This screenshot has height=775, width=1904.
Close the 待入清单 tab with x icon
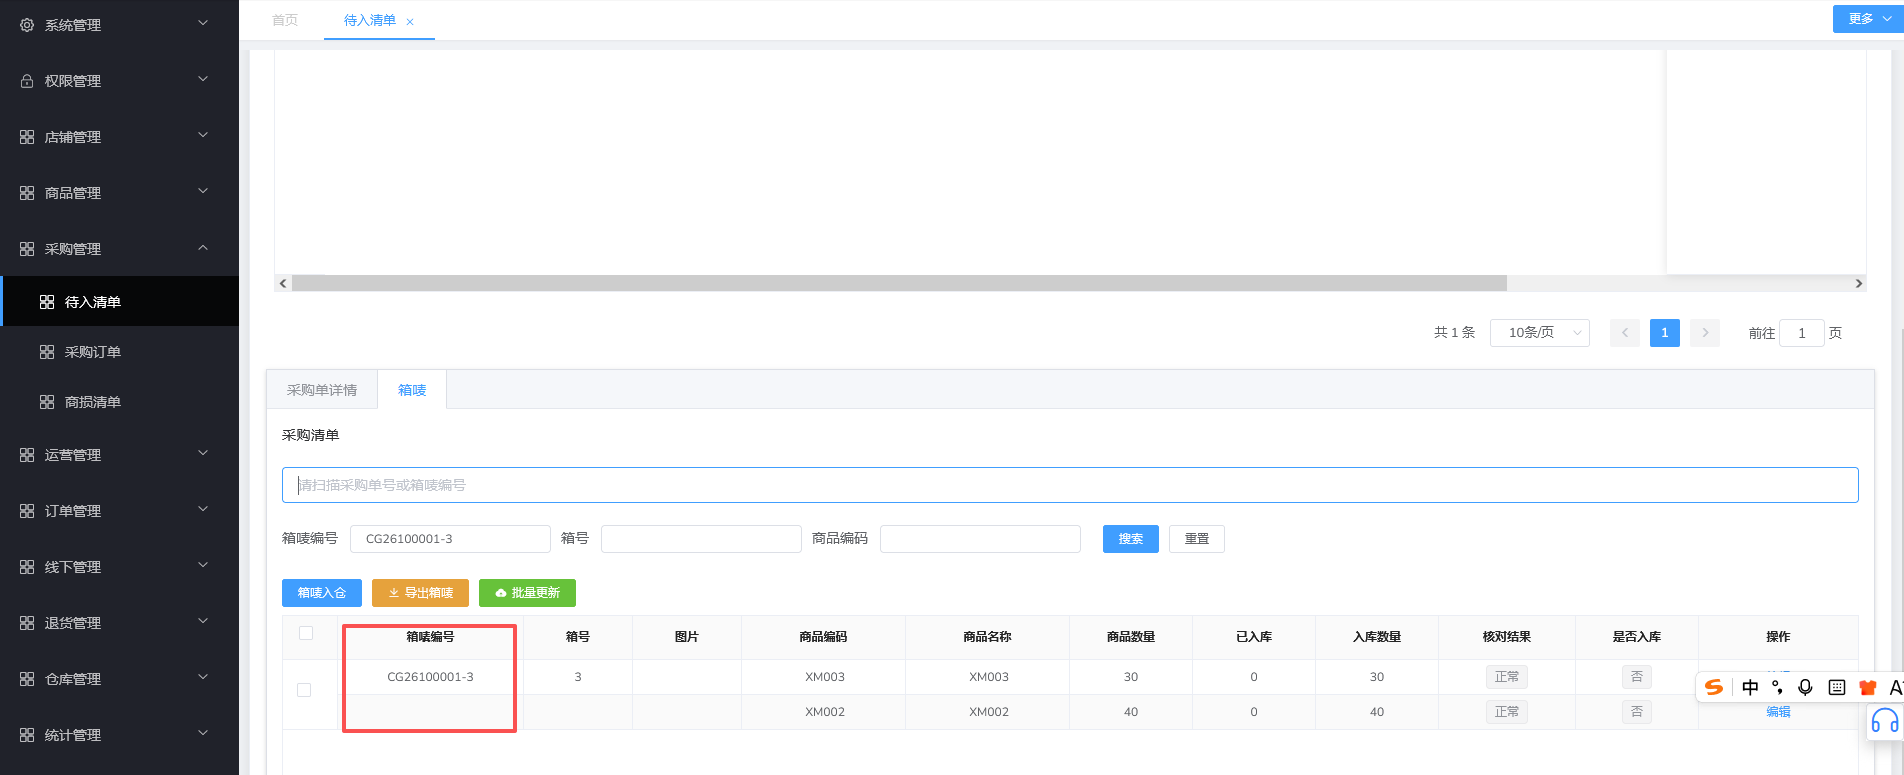(x=410, y=22)
